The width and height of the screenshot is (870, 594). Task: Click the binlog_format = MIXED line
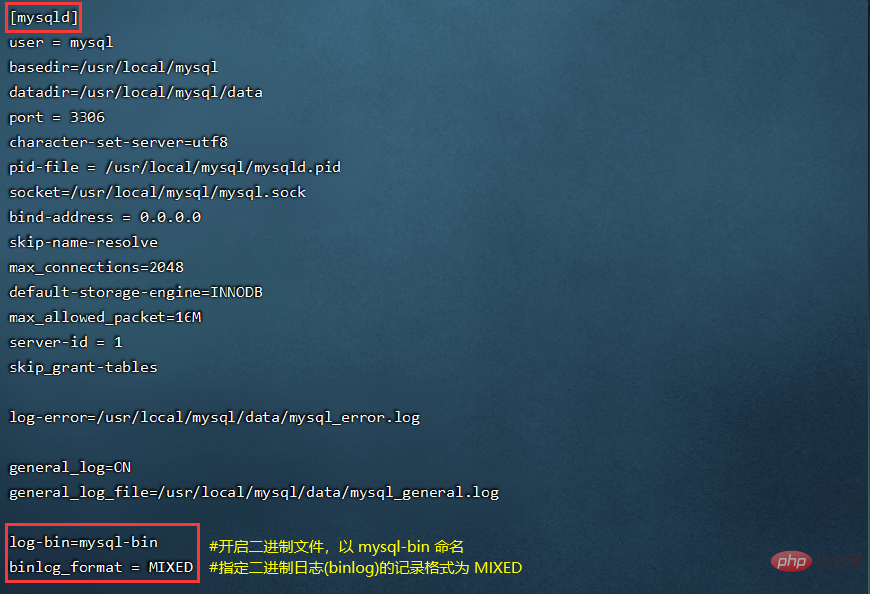(101, 567)
